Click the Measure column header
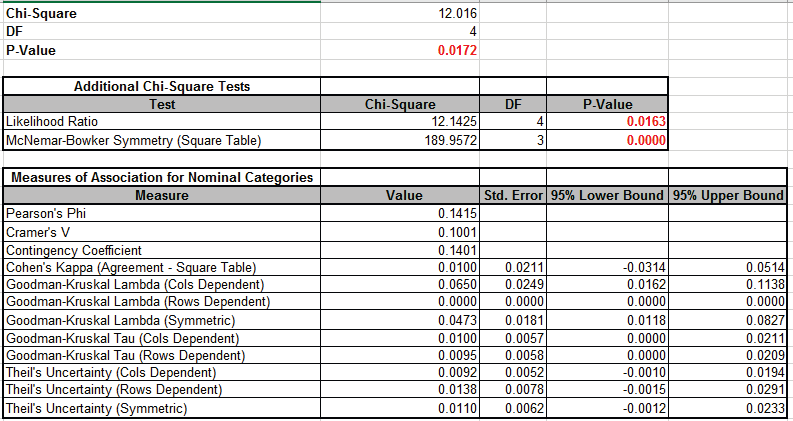Viewport: 793px width, 421px height. 162,195
